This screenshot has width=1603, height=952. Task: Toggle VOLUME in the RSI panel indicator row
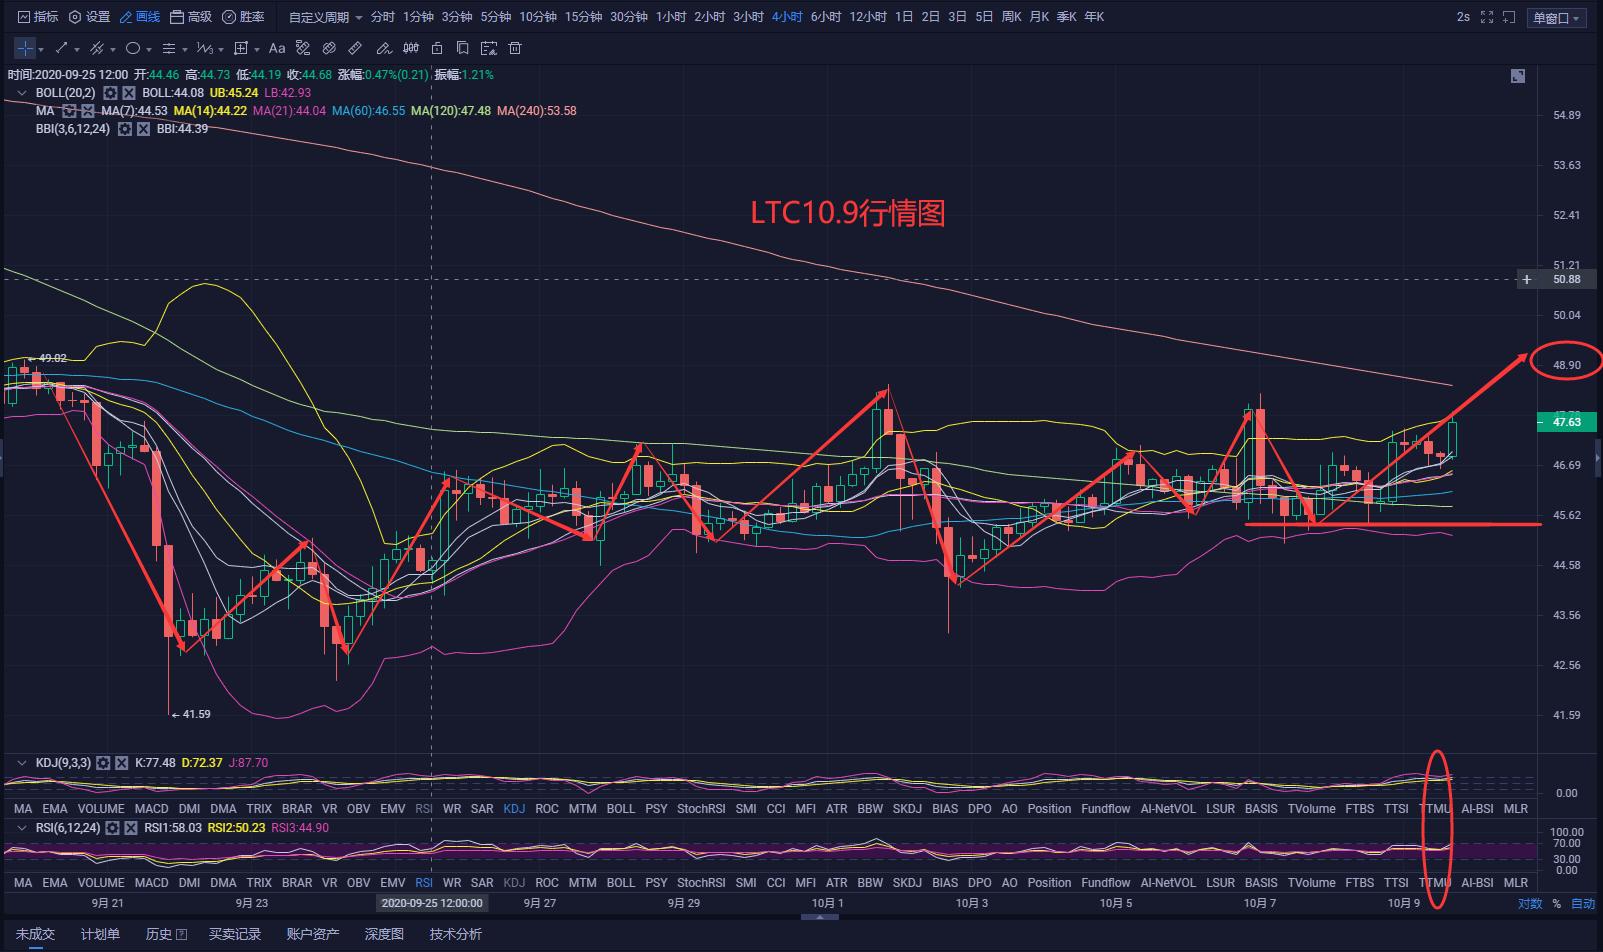click(x=101, y=883)
